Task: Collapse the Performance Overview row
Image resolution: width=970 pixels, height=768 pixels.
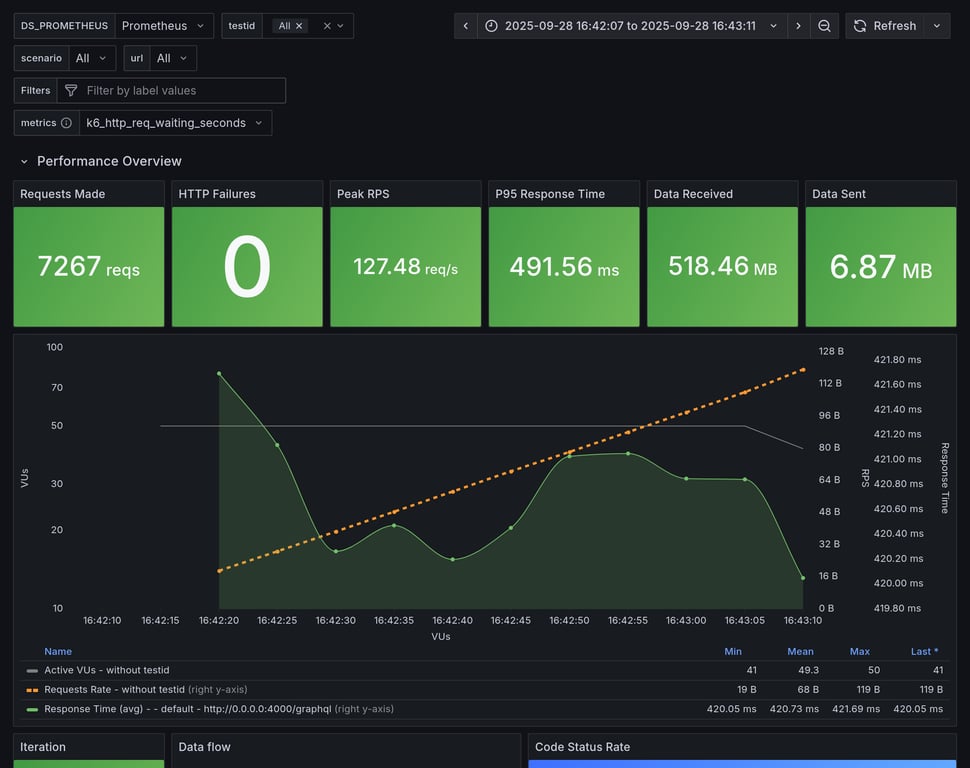Action: (24, 161)
